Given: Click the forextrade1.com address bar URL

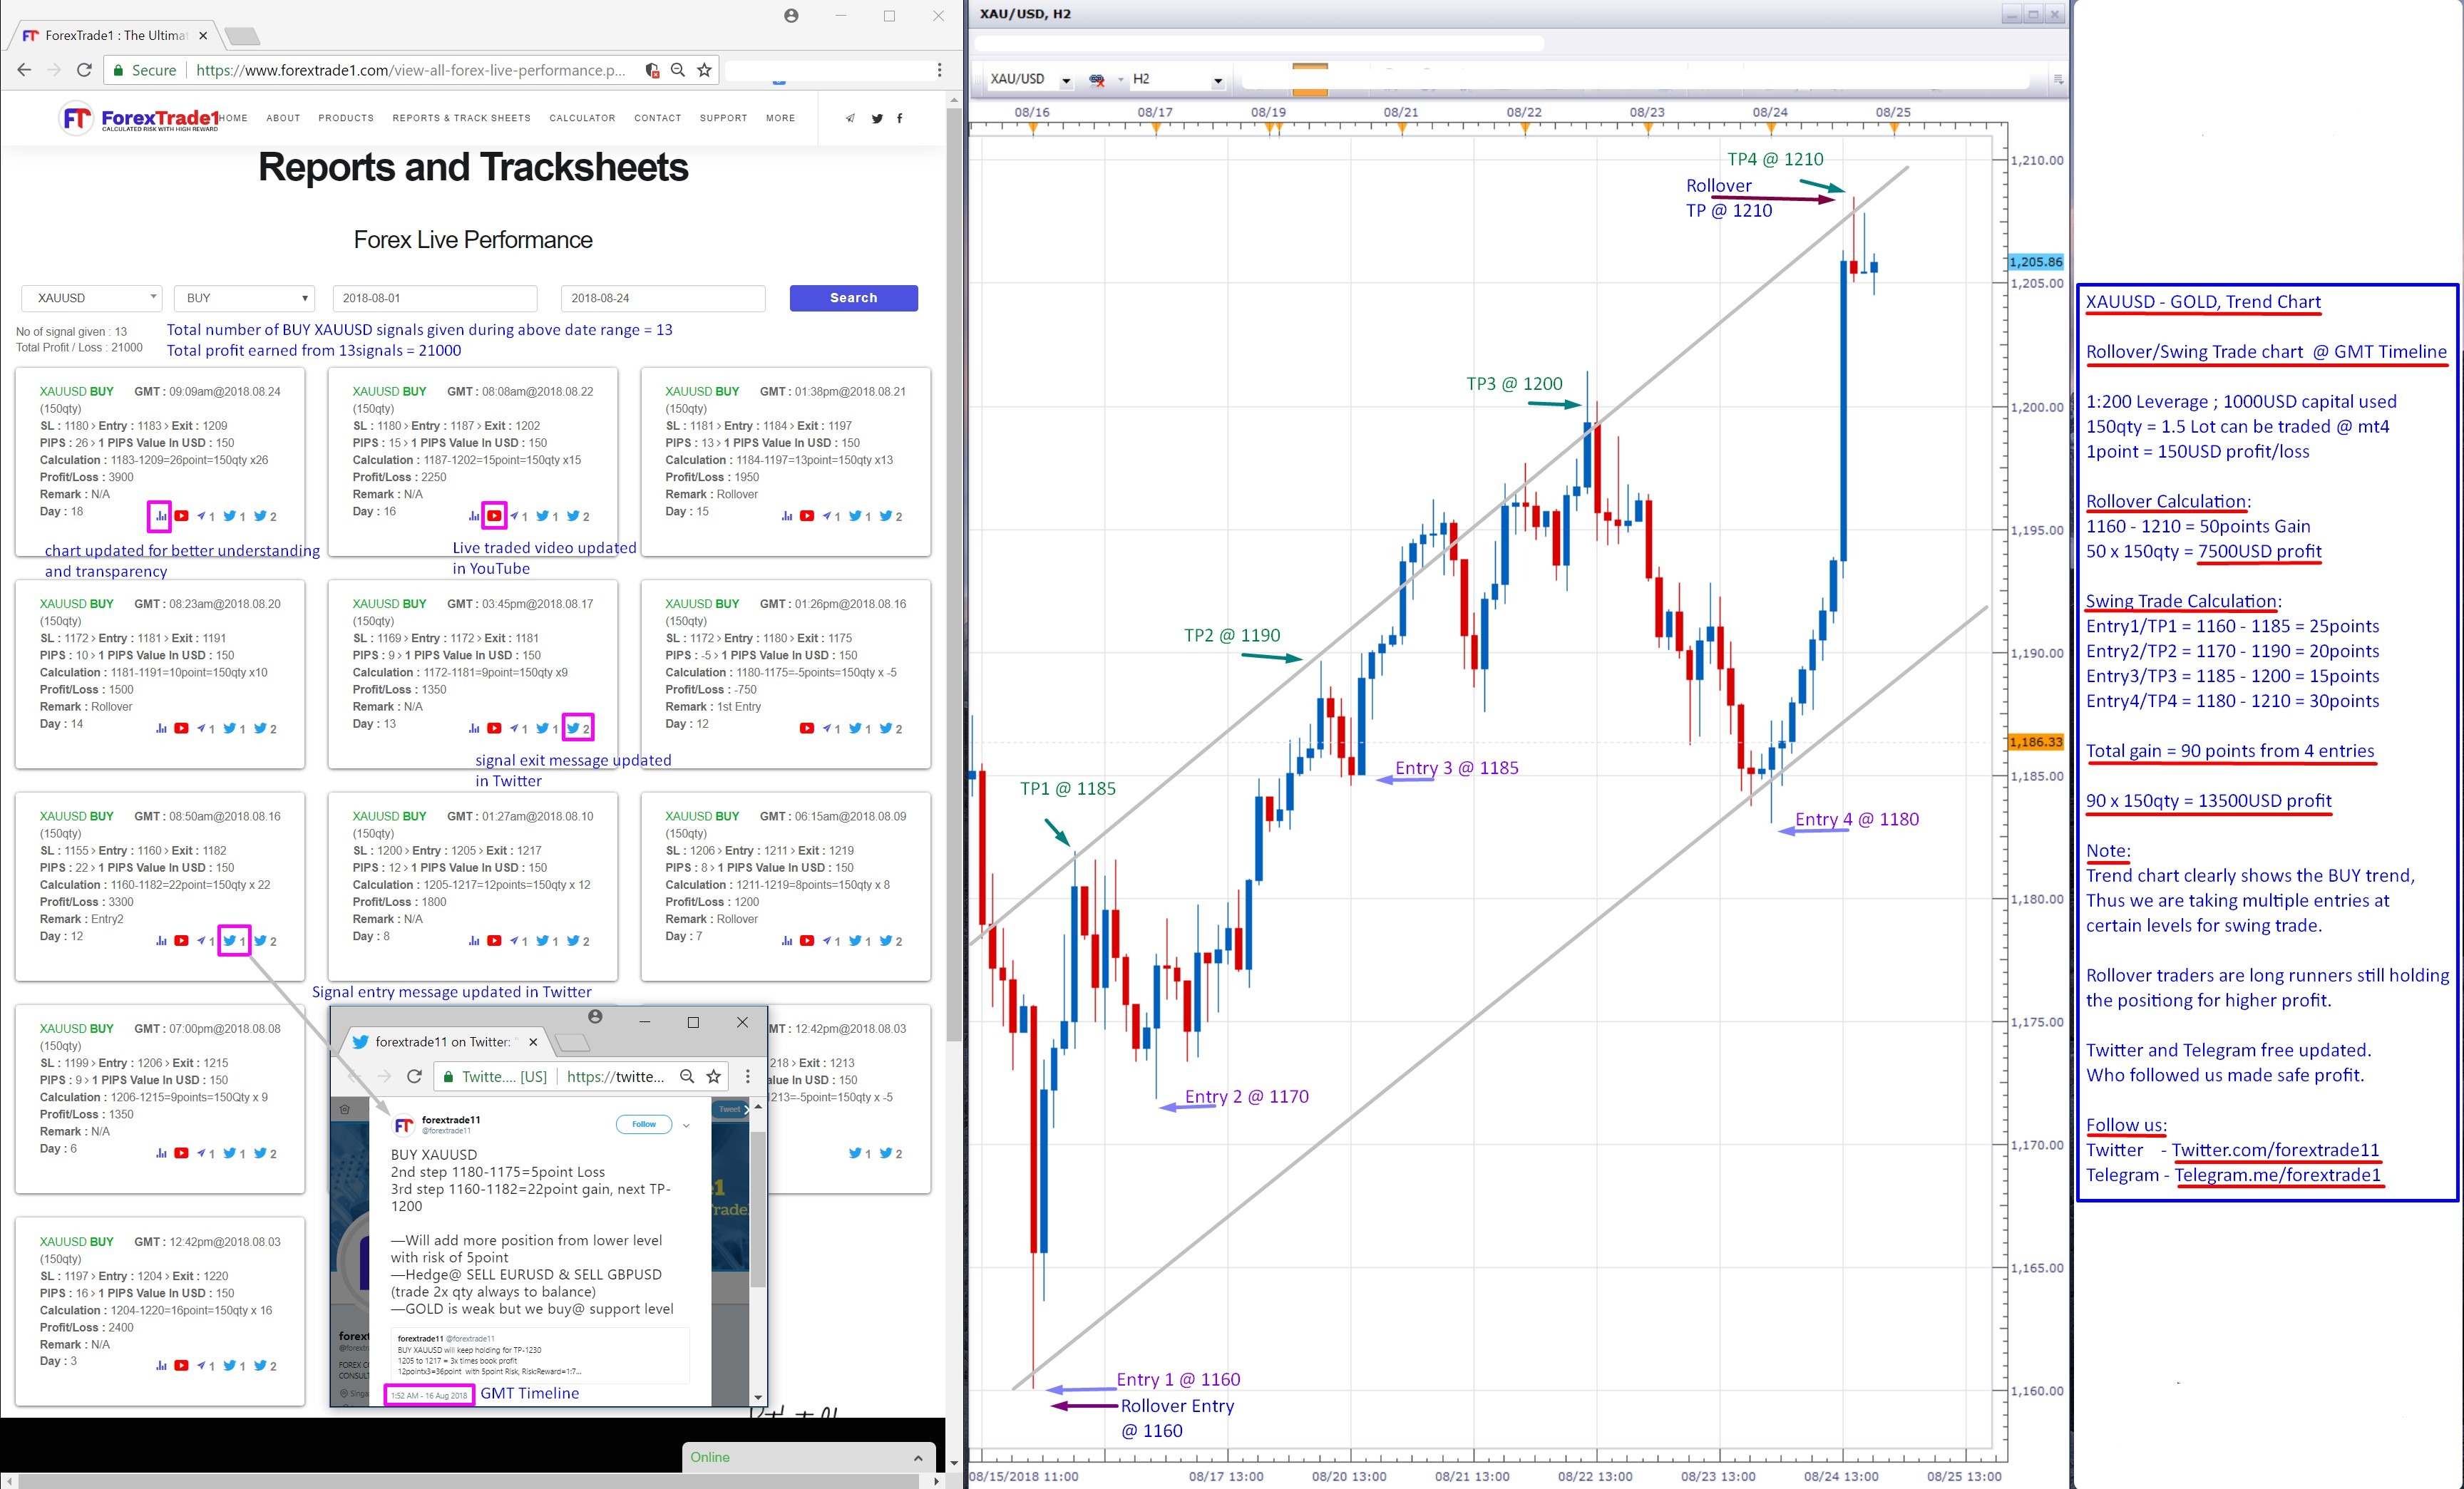Looking at the screenshot, I should click(x=410, y=70).
